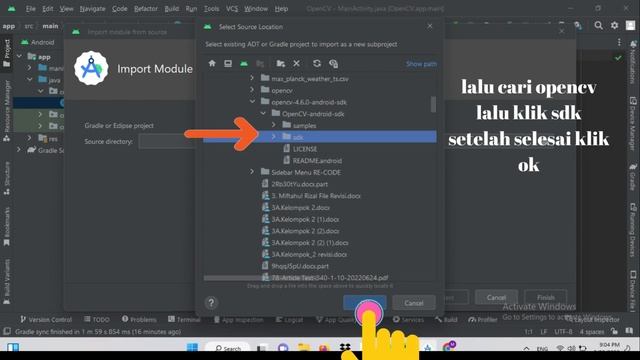This screenshot has height=360, width=640.
Task: Select README.android file
Action: 317,160
